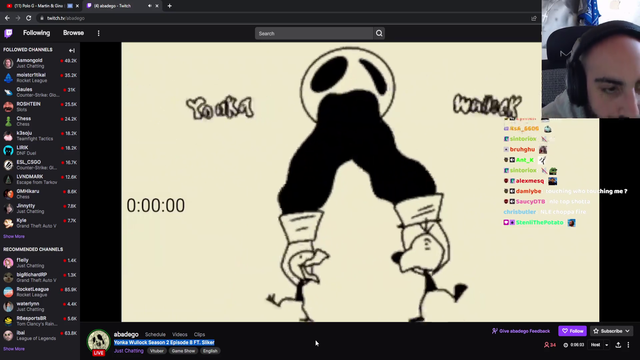Open a new browser tab
This screenshot has height=360, width=640.
(169, 6)
